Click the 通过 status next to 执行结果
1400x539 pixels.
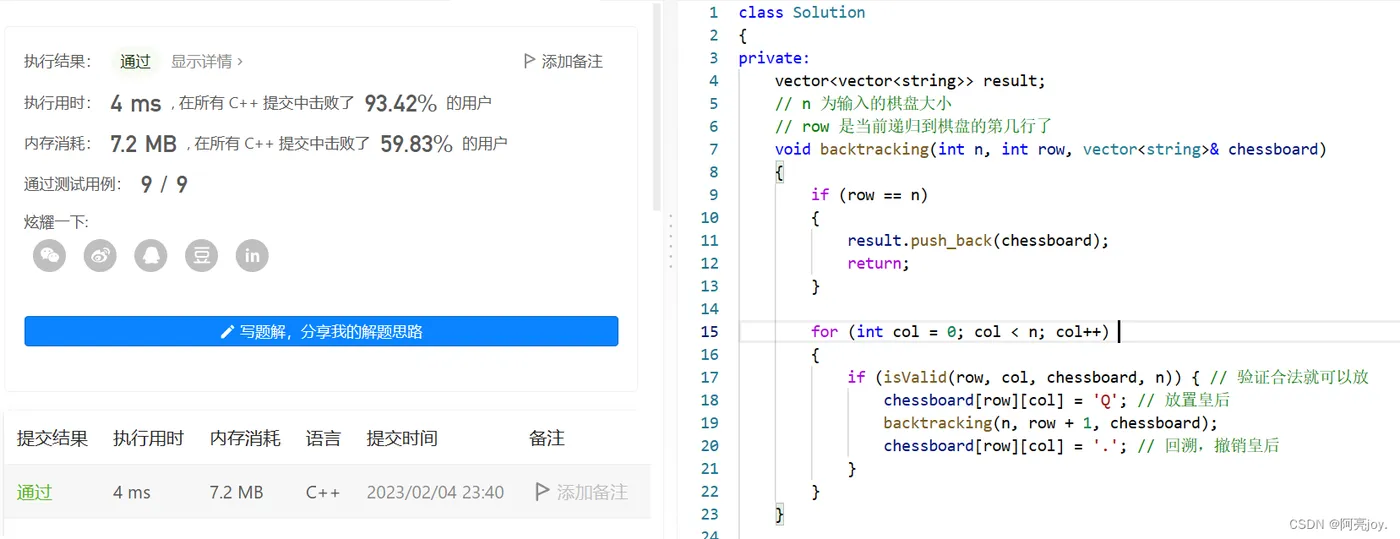coord(135,61)
